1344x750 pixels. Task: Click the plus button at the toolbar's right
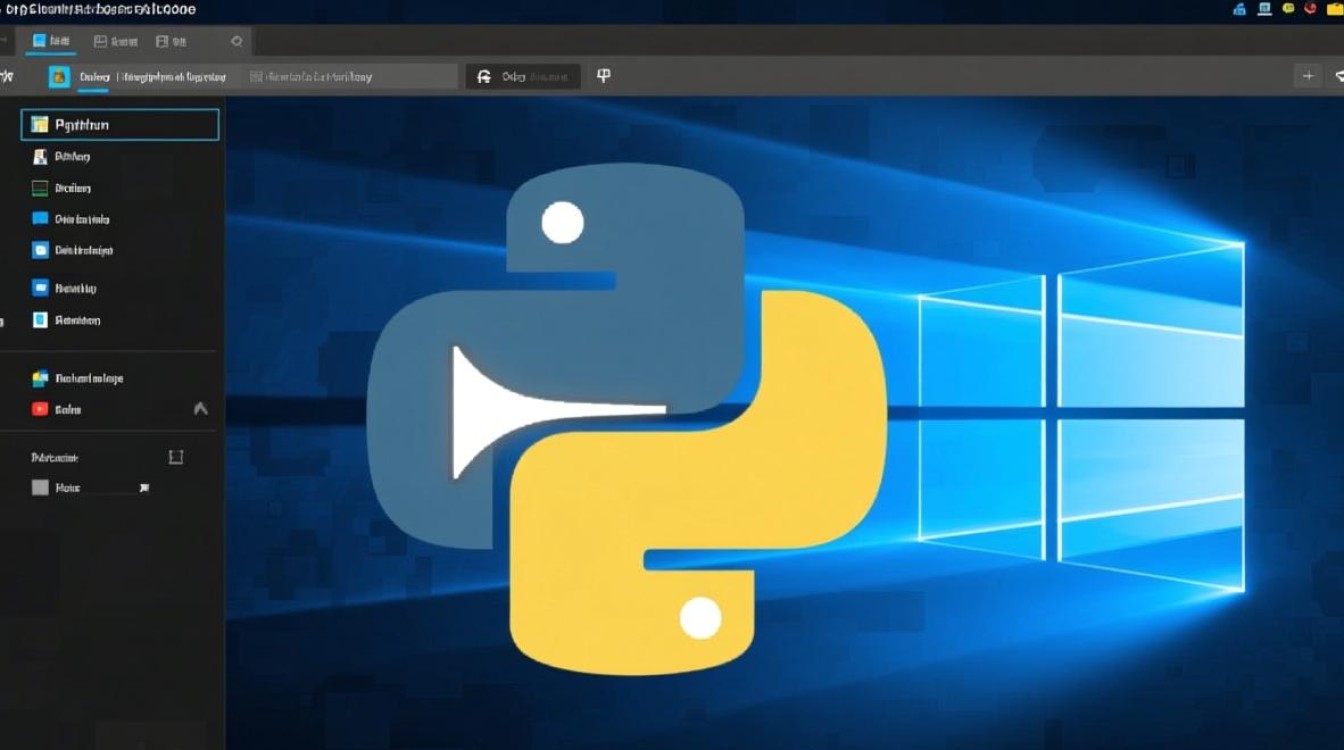click(x=1307, y=76)
